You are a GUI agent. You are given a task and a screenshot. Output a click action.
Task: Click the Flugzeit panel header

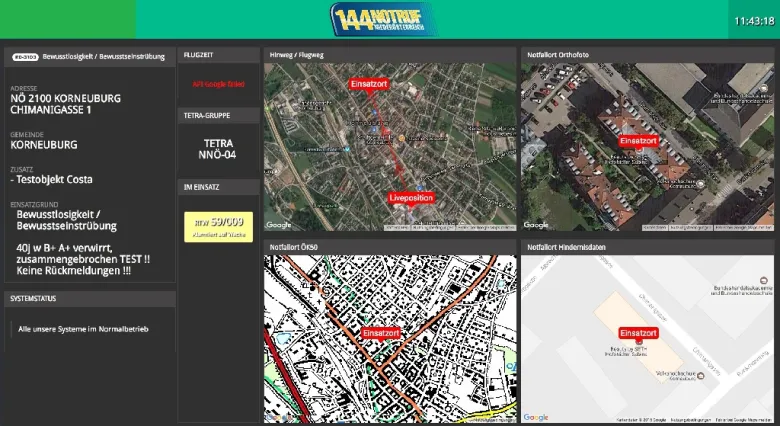coord(218,57)
